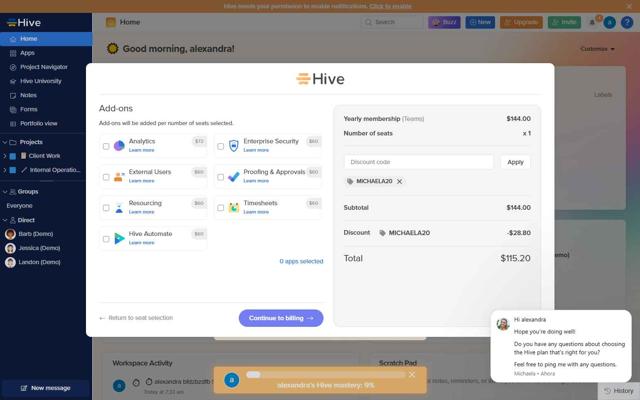Open Learn more under Proofing & Approvals
Image resolution: width=640 pixels, height=400 pixels.
pyautogui.click(x=256, y=181)
